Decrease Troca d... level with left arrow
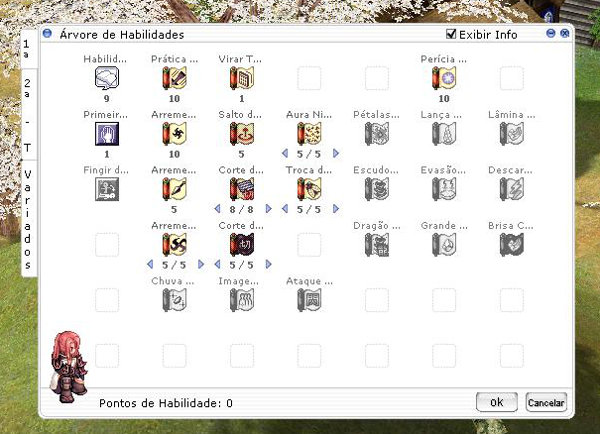This screenshot has width=600, height=434. point(285,209)
